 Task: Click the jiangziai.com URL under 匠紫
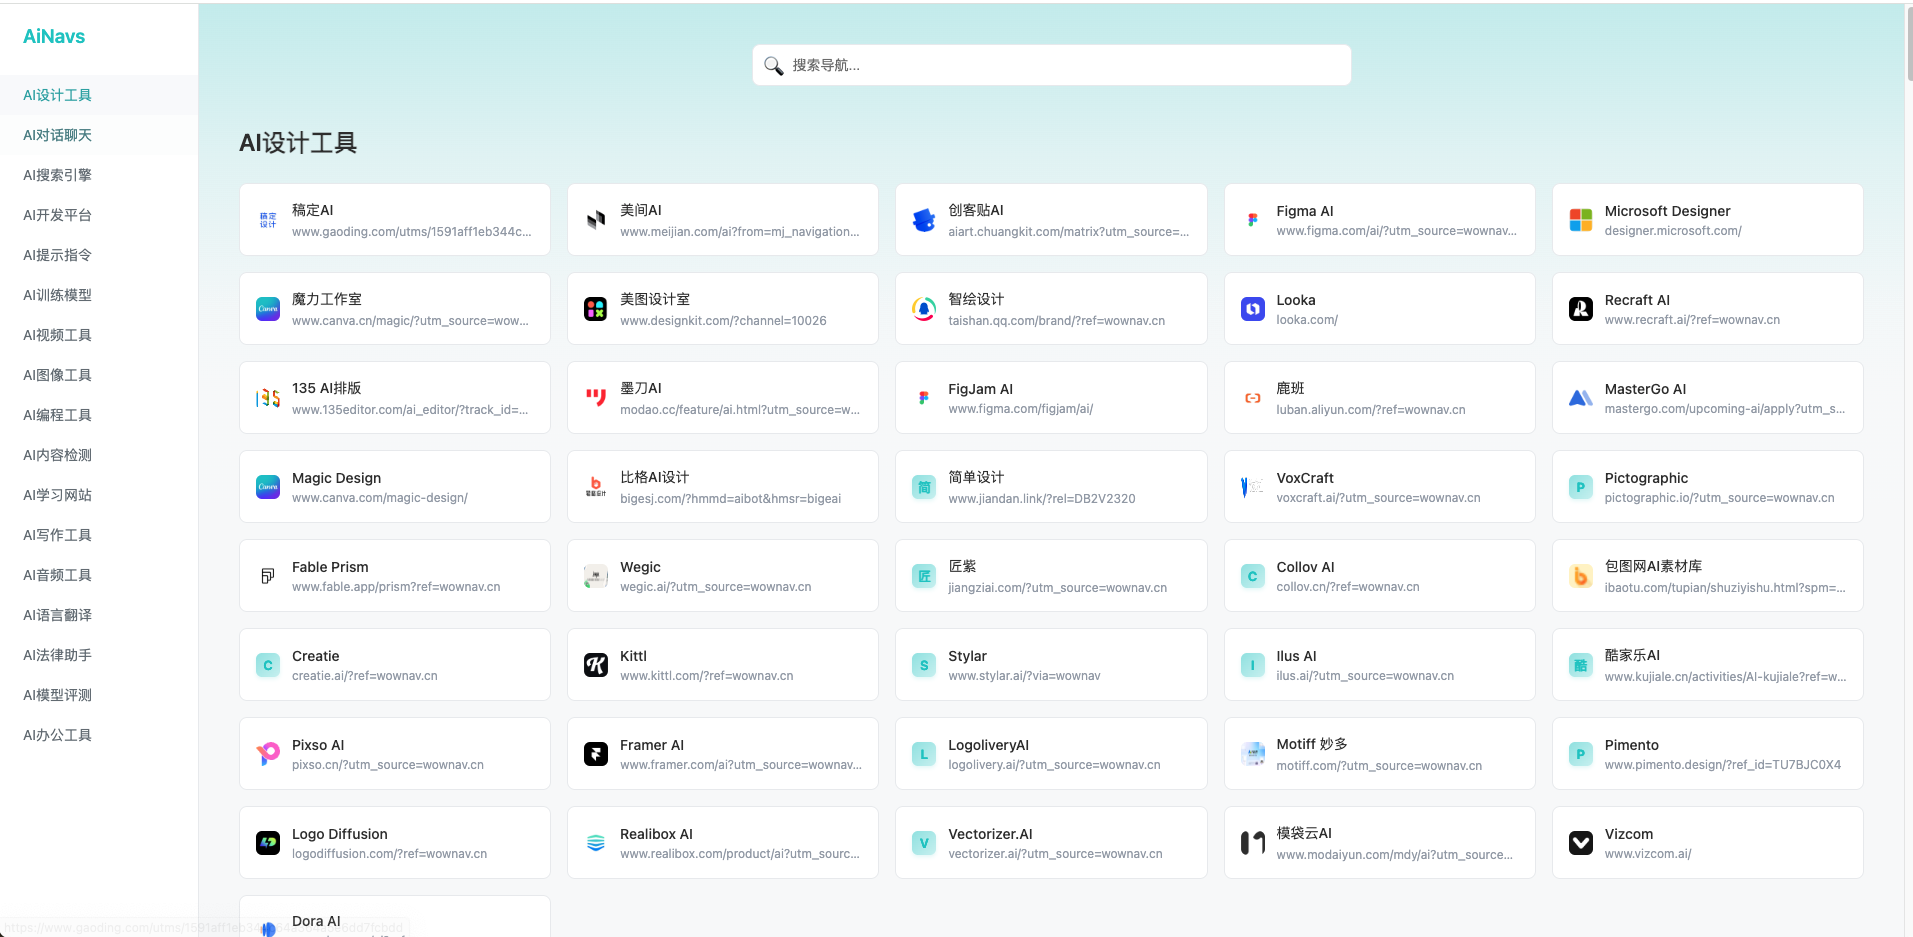point(1057,588)
